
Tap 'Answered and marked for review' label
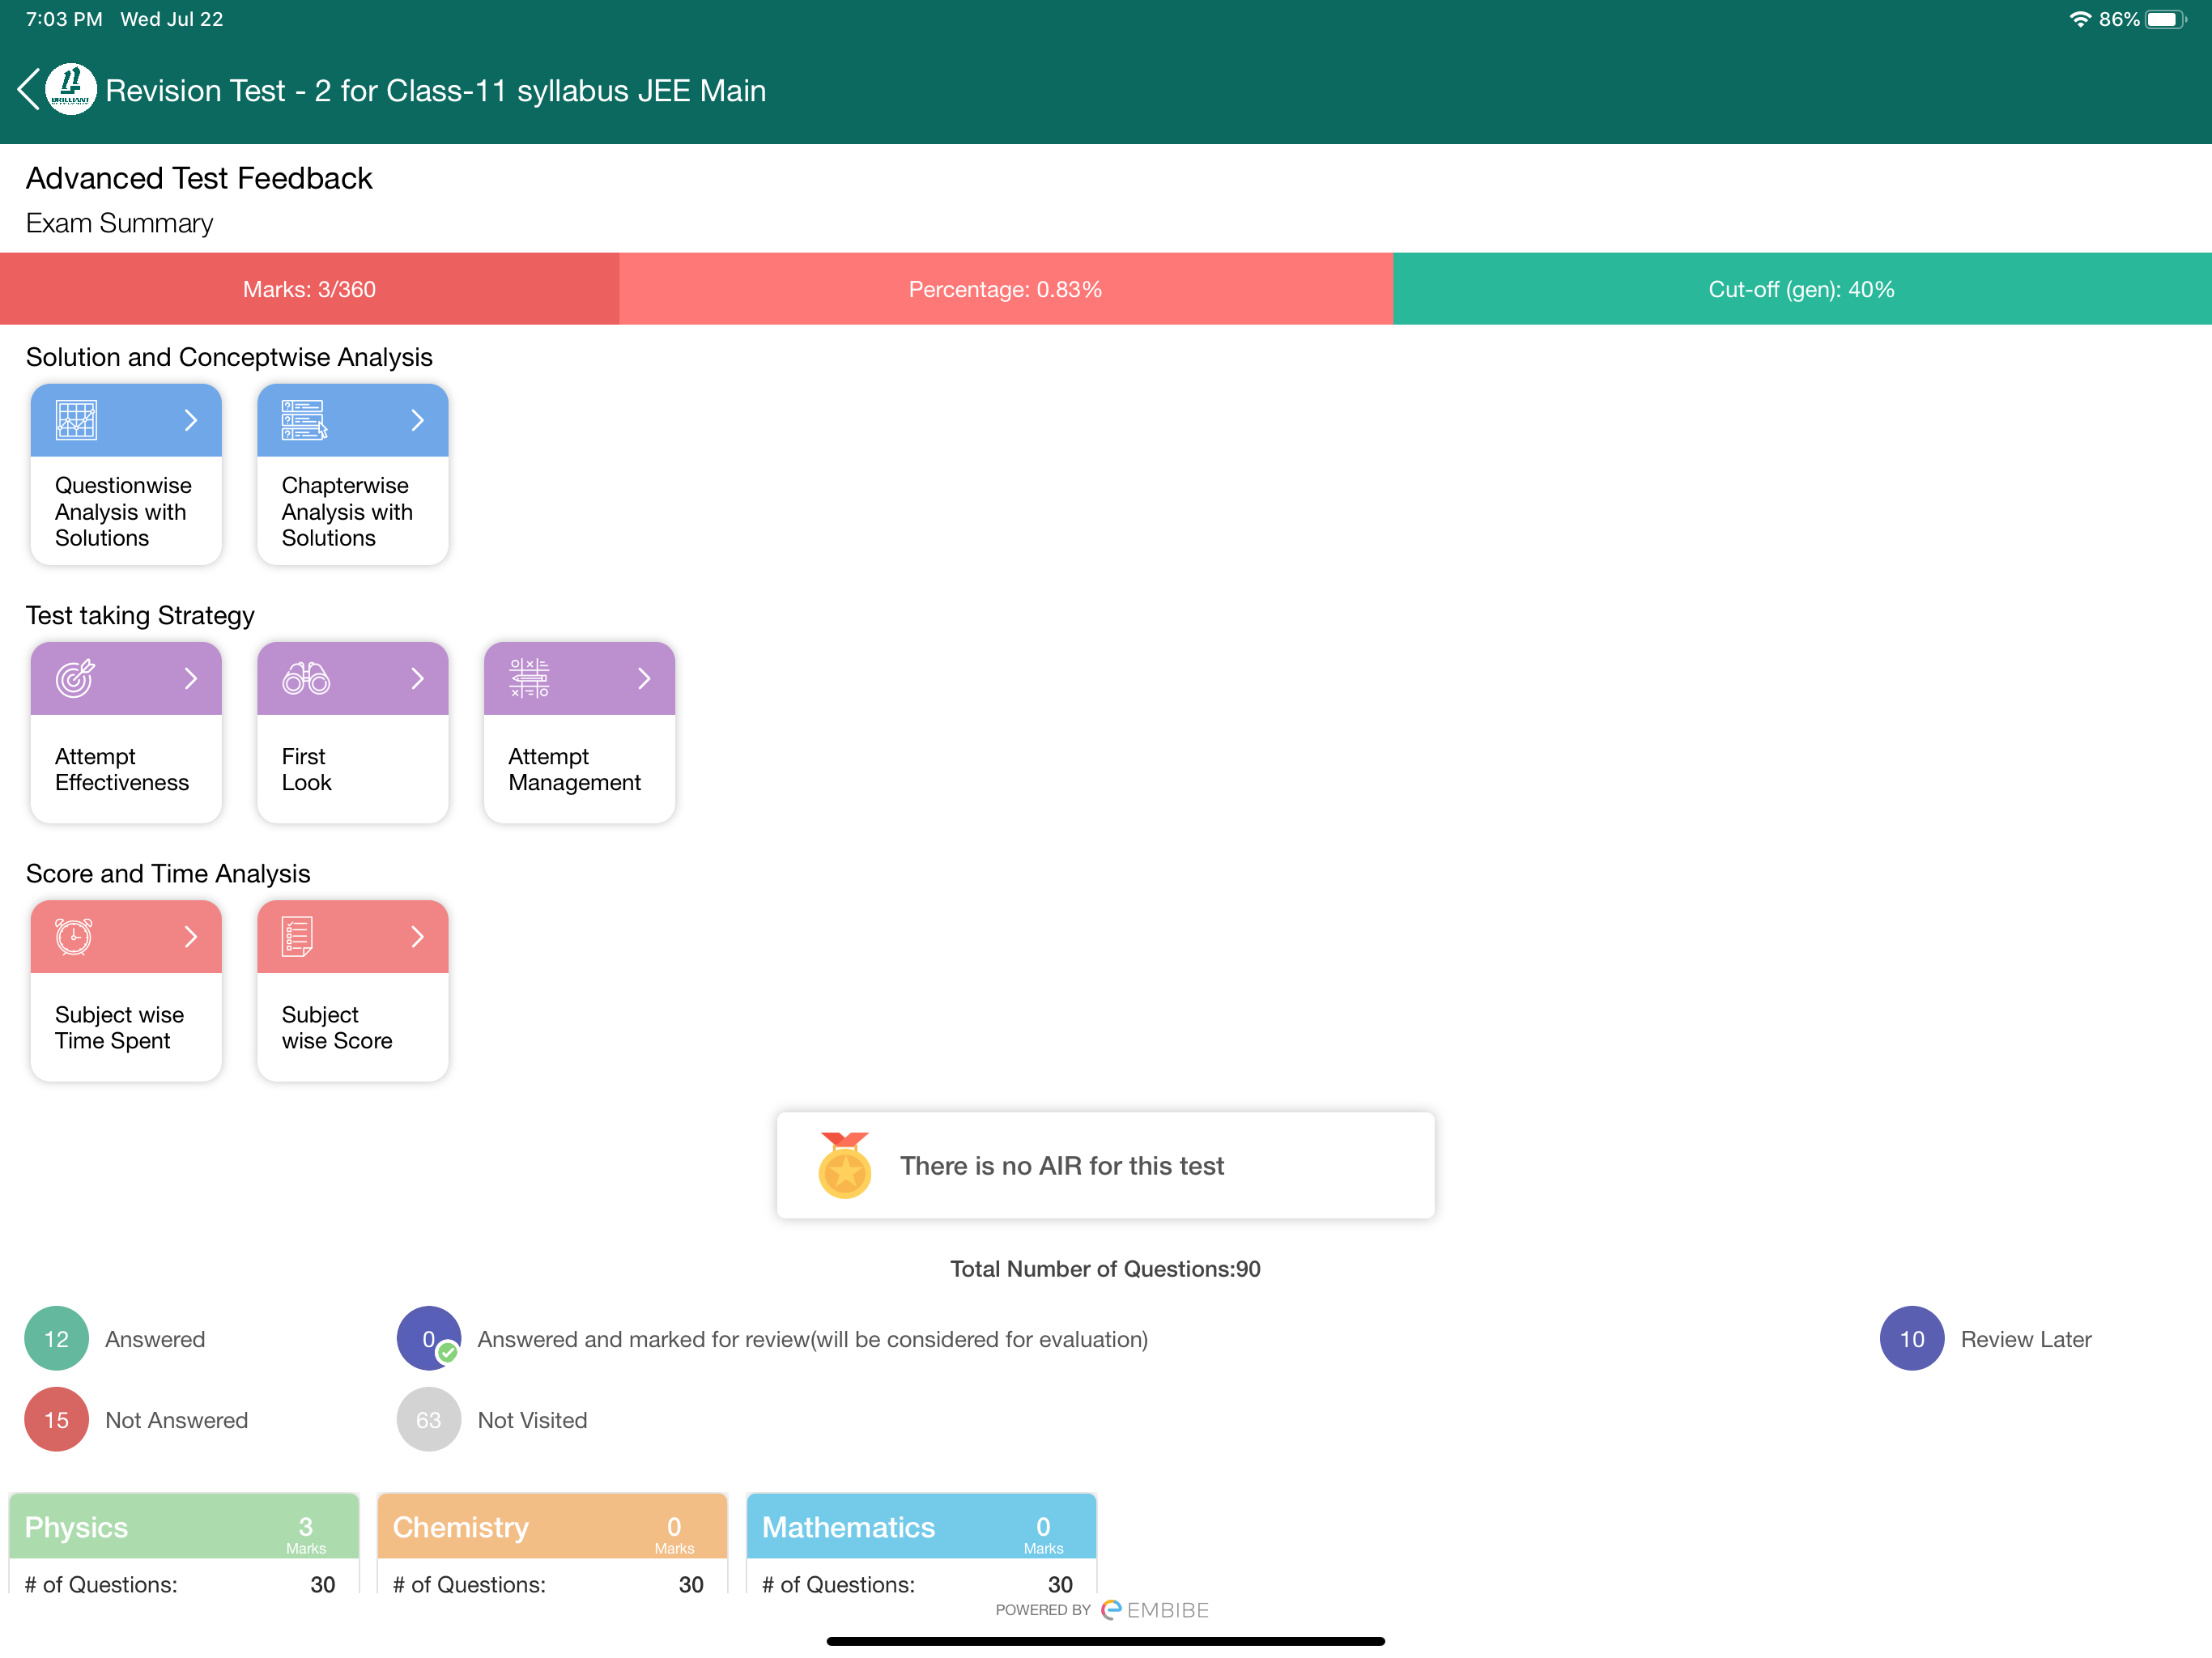[x=812, y=1339]
